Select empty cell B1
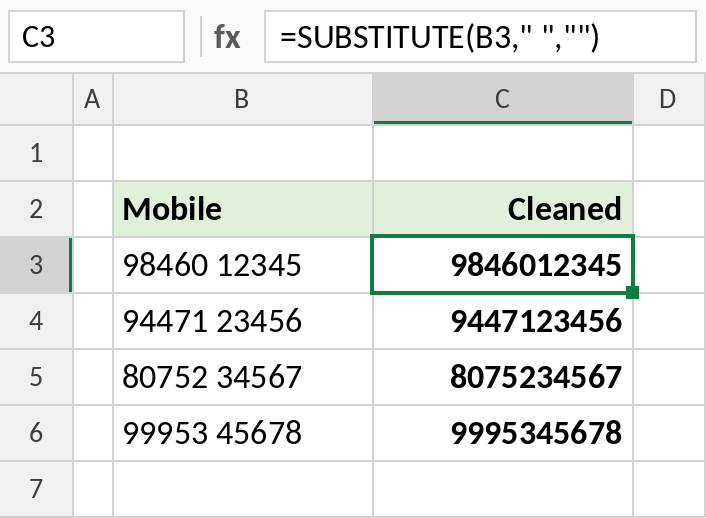 click(x=243, y=153)
